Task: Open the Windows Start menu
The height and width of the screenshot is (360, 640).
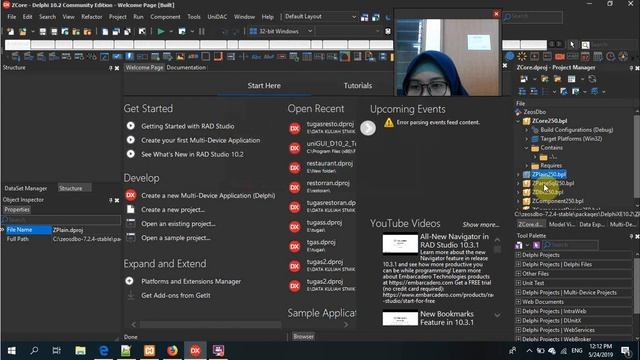Action: [12, 351]
